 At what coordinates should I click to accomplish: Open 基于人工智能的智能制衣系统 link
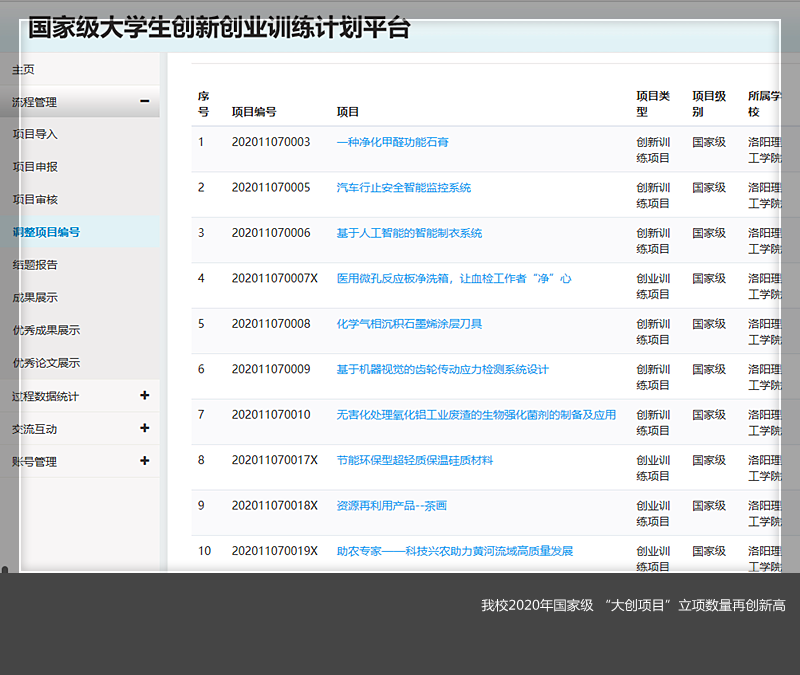pyautogui.click(x=409, y=233)
